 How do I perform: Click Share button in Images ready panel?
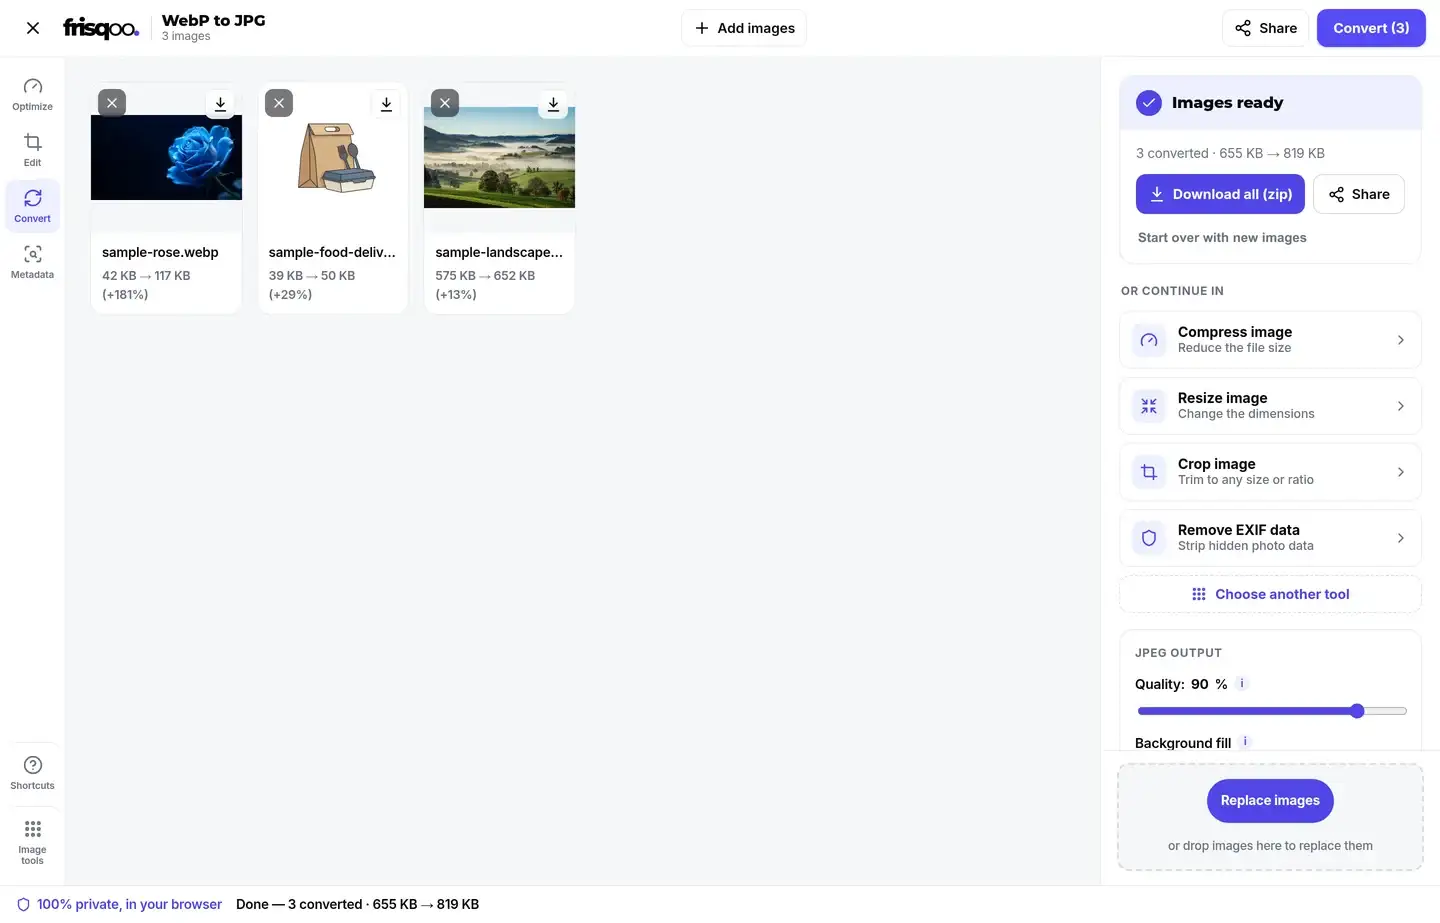click(x=1359, y=194)
